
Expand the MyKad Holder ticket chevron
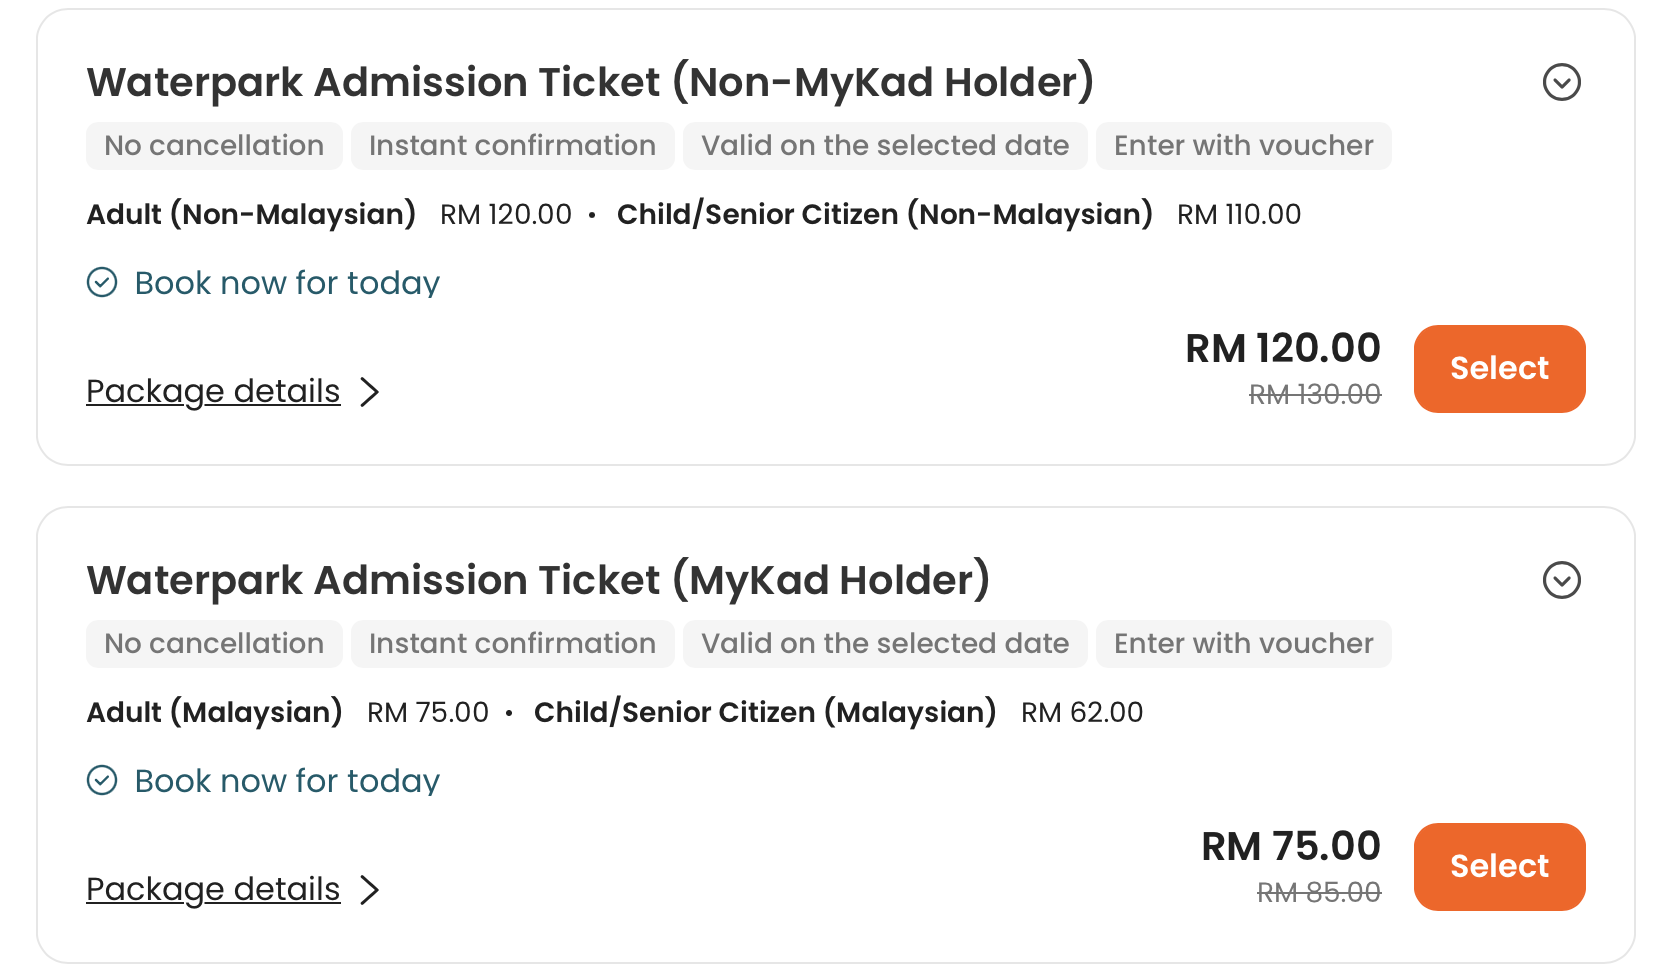(x=1561, y=580)
